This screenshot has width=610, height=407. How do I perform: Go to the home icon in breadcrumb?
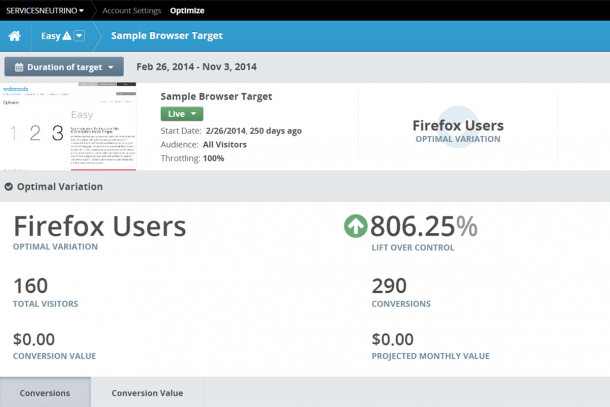15,36
